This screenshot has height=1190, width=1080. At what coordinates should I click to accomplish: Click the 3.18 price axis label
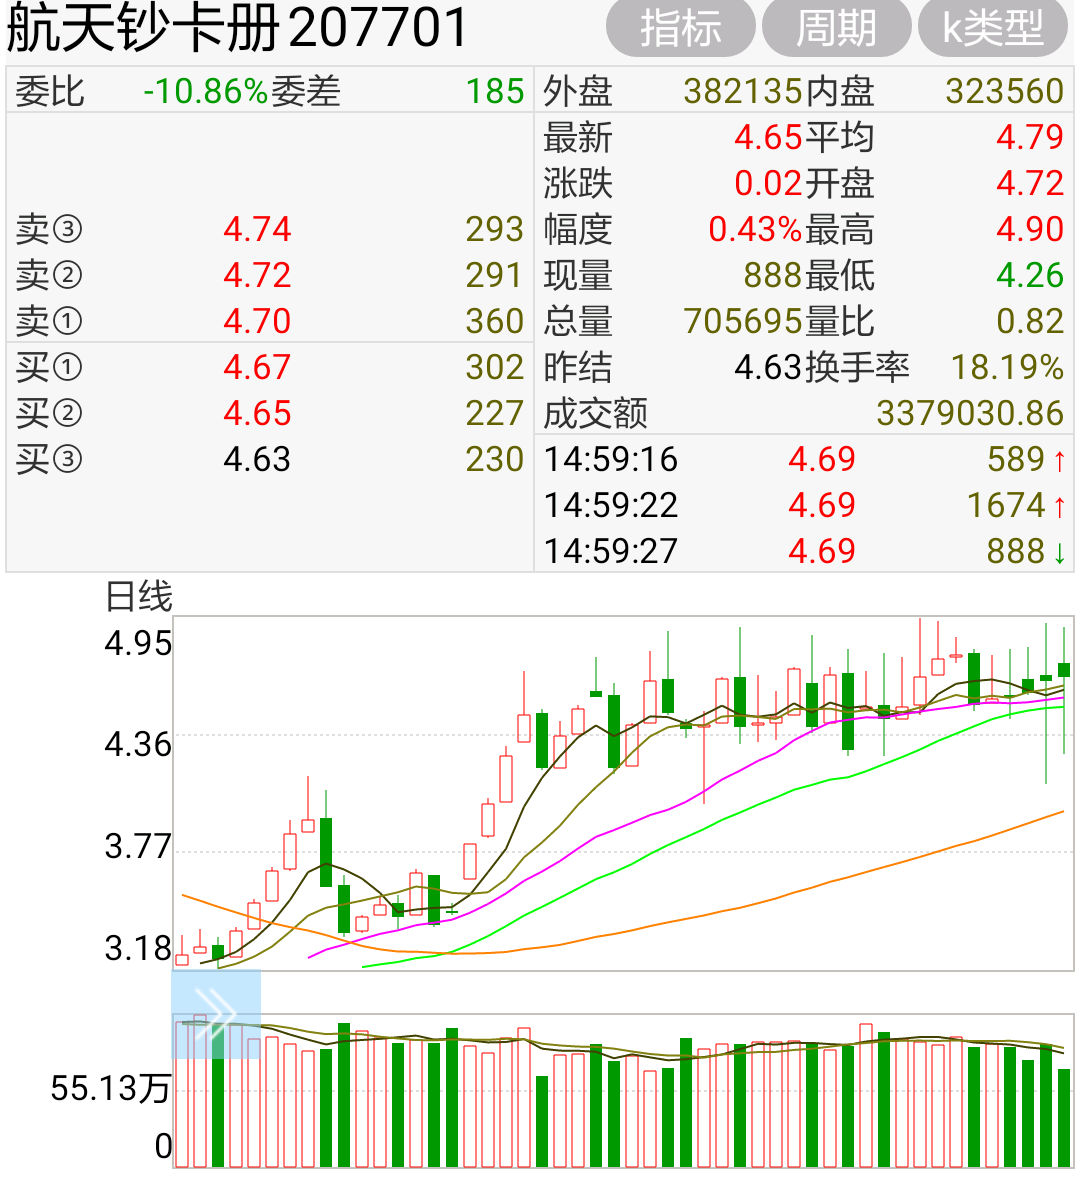tap(138, 948)
